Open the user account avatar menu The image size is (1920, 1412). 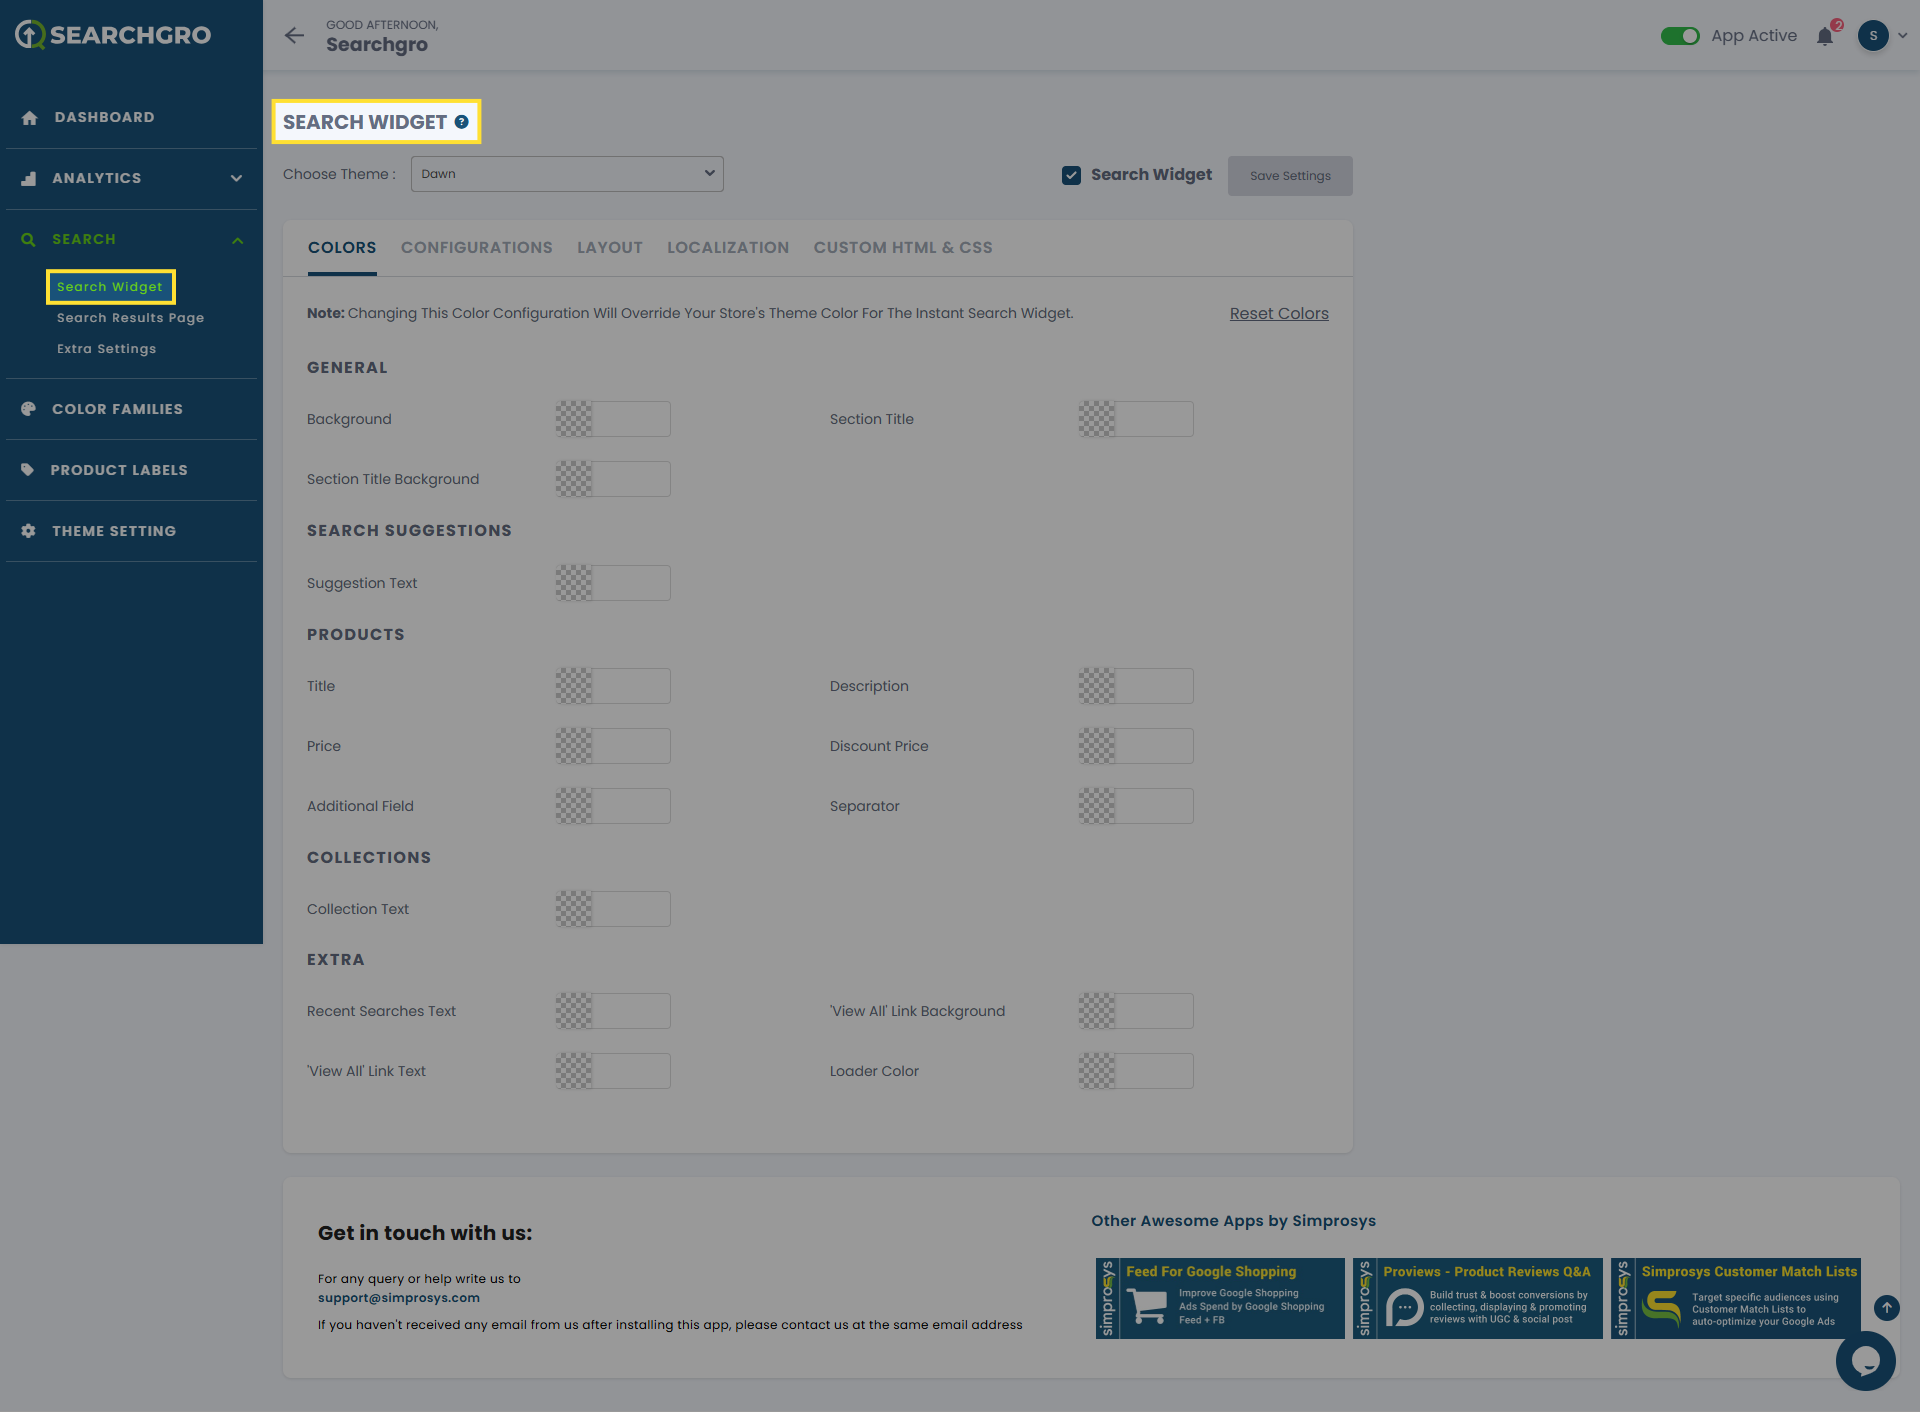1874,36
